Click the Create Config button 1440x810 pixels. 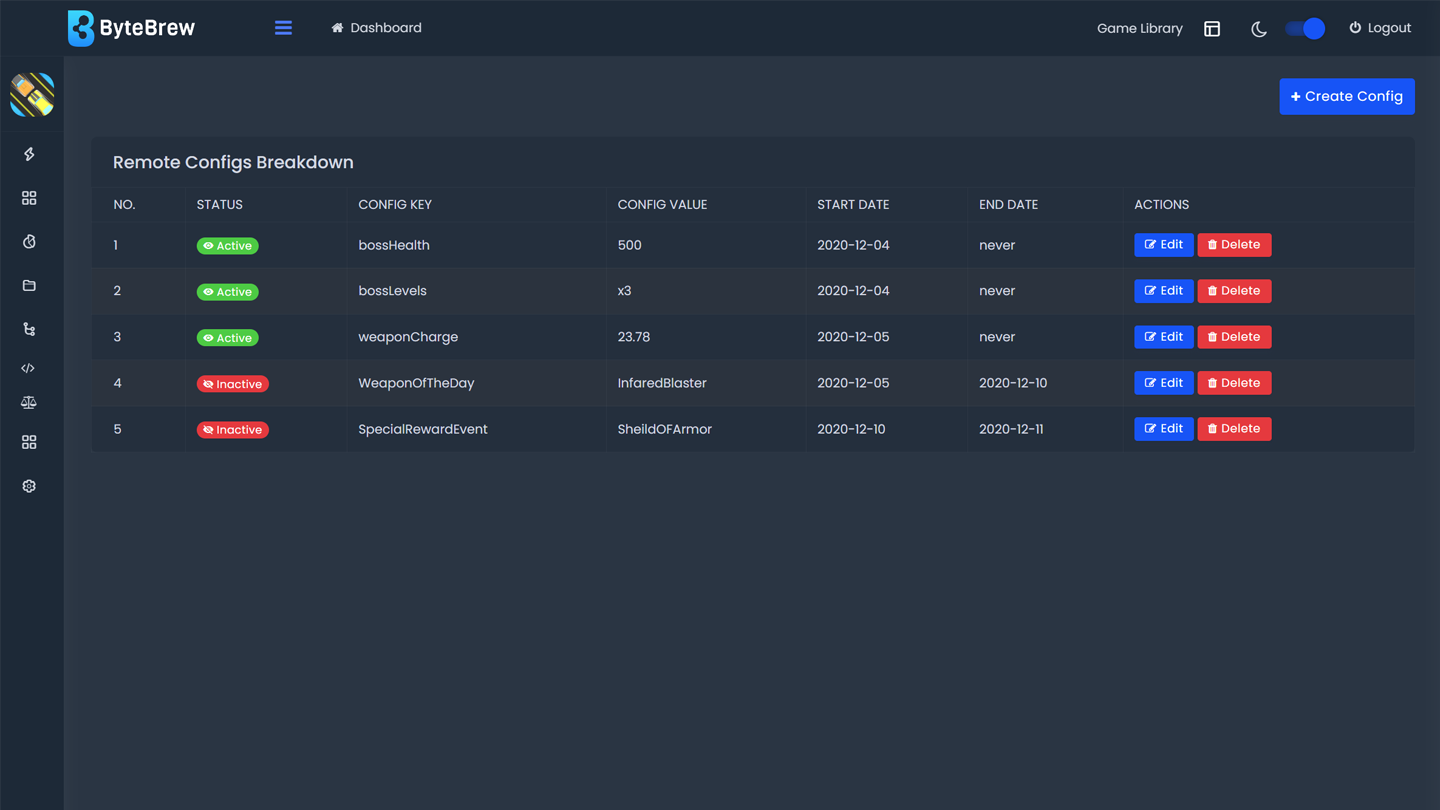[x=1347, y=96]
